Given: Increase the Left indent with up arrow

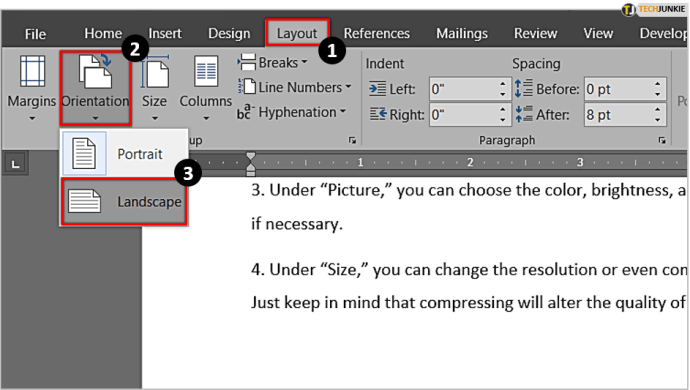Looking at the screenshot, I should click(503, 84).
